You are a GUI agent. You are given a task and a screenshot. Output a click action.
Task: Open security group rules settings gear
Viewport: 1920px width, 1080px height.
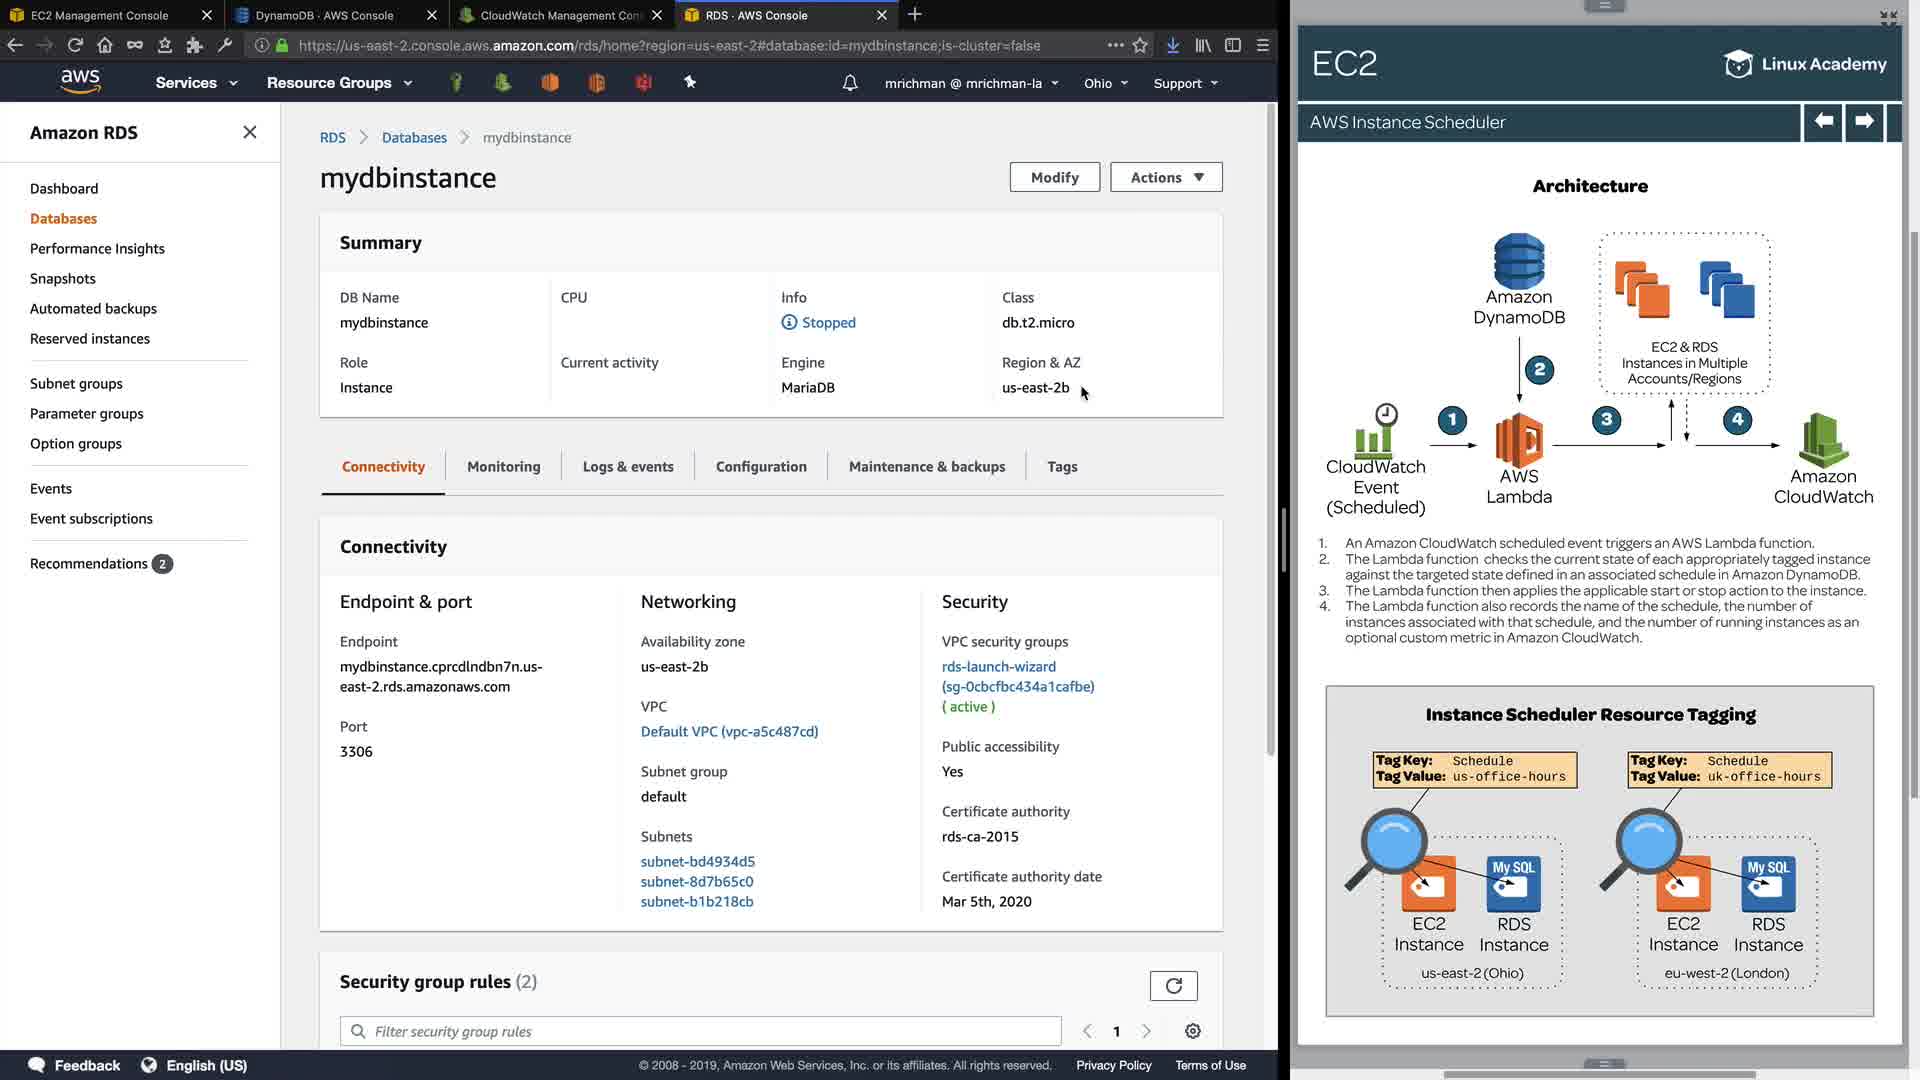(x=1192, y=1031)
